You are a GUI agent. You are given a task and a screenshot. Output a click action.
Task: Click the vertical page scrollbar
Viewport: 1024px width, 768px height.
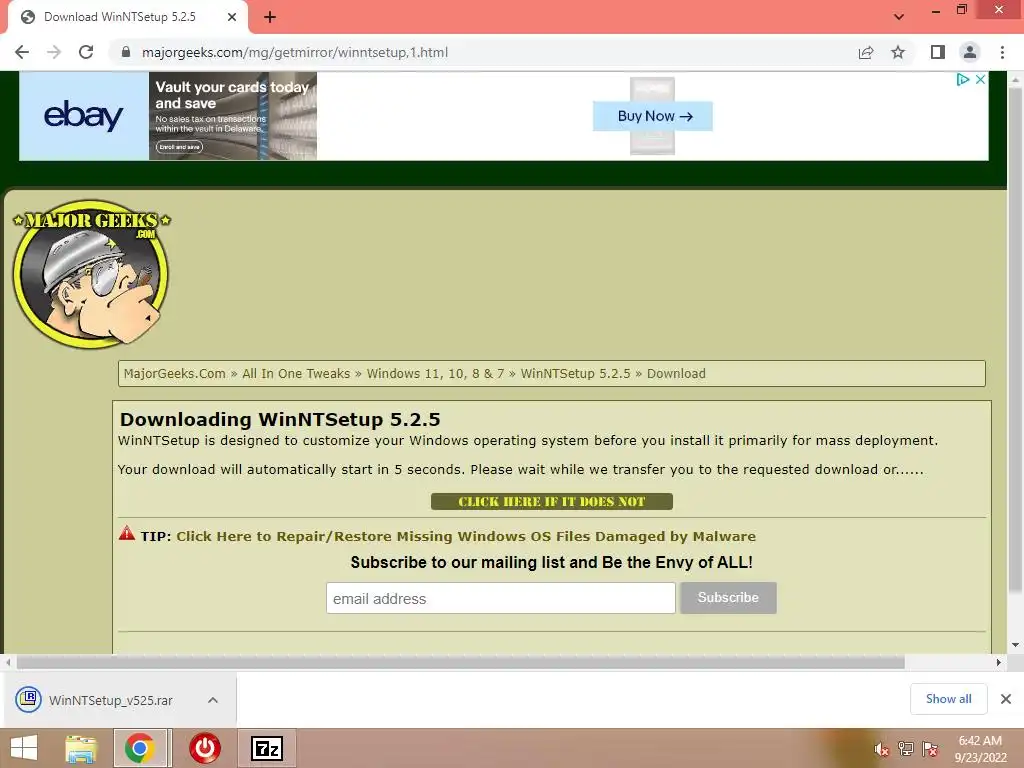click(x=1016, y=340)
